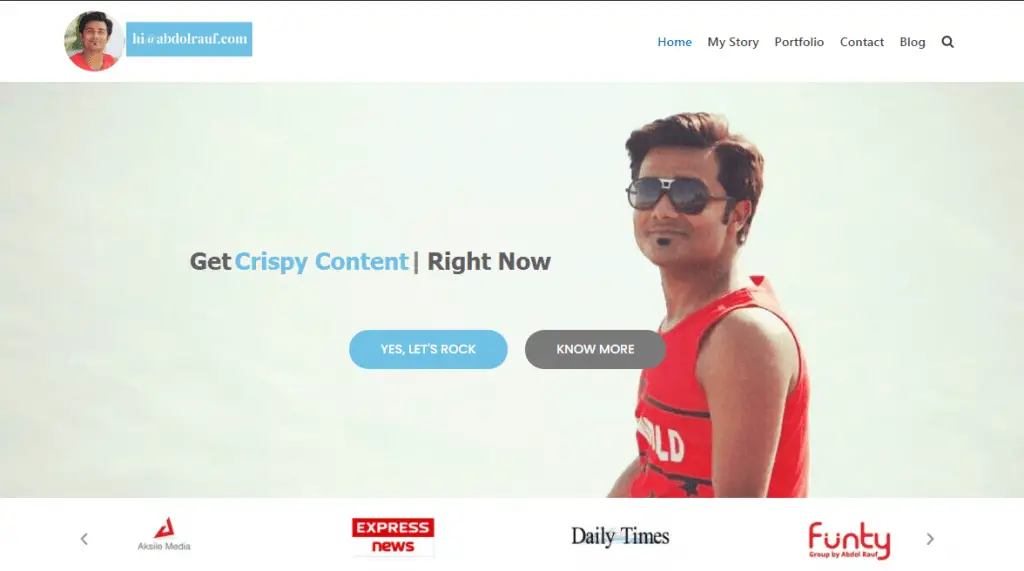
Task: Open the Express News logo
Action: 392,536
